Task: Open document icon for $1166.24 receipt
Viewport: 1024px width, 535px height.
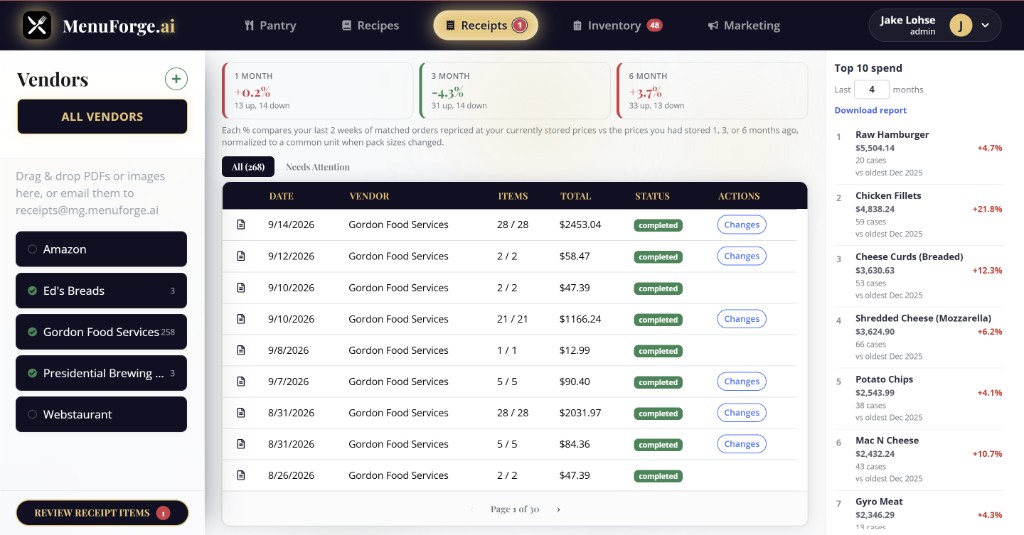Action: [x=241, y=319]
